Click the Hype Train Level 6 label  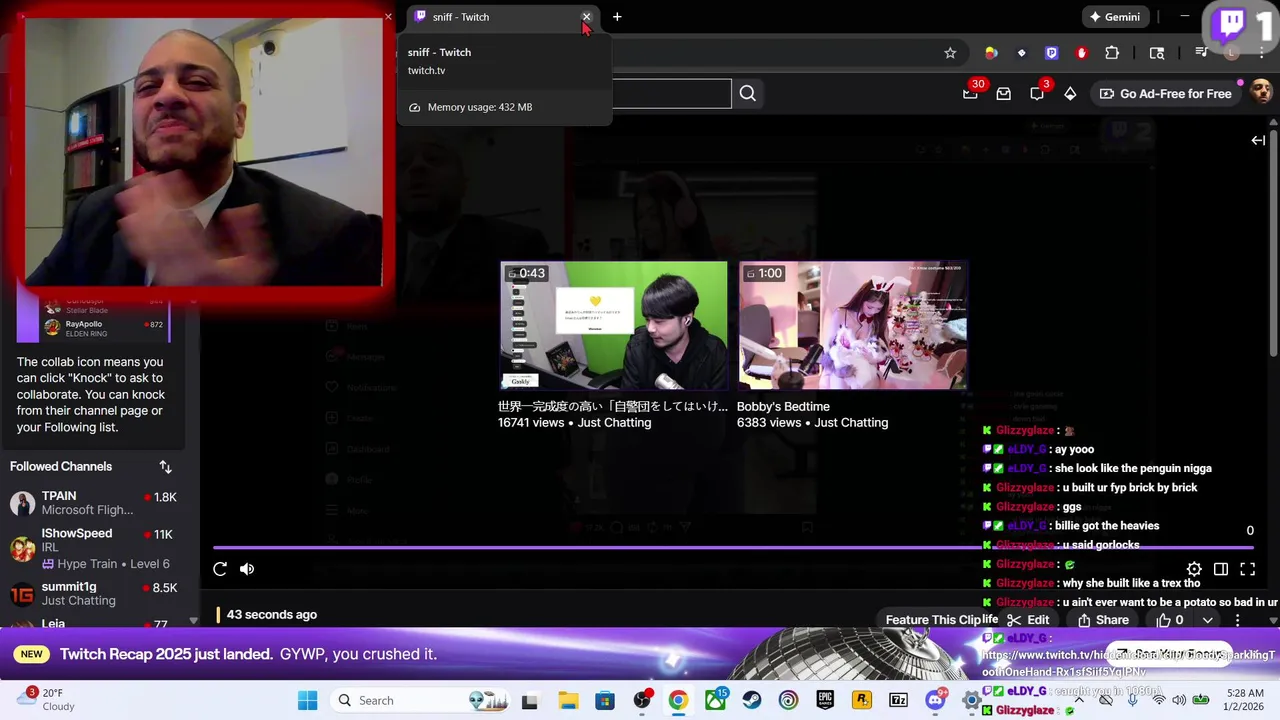coord(105,564)
